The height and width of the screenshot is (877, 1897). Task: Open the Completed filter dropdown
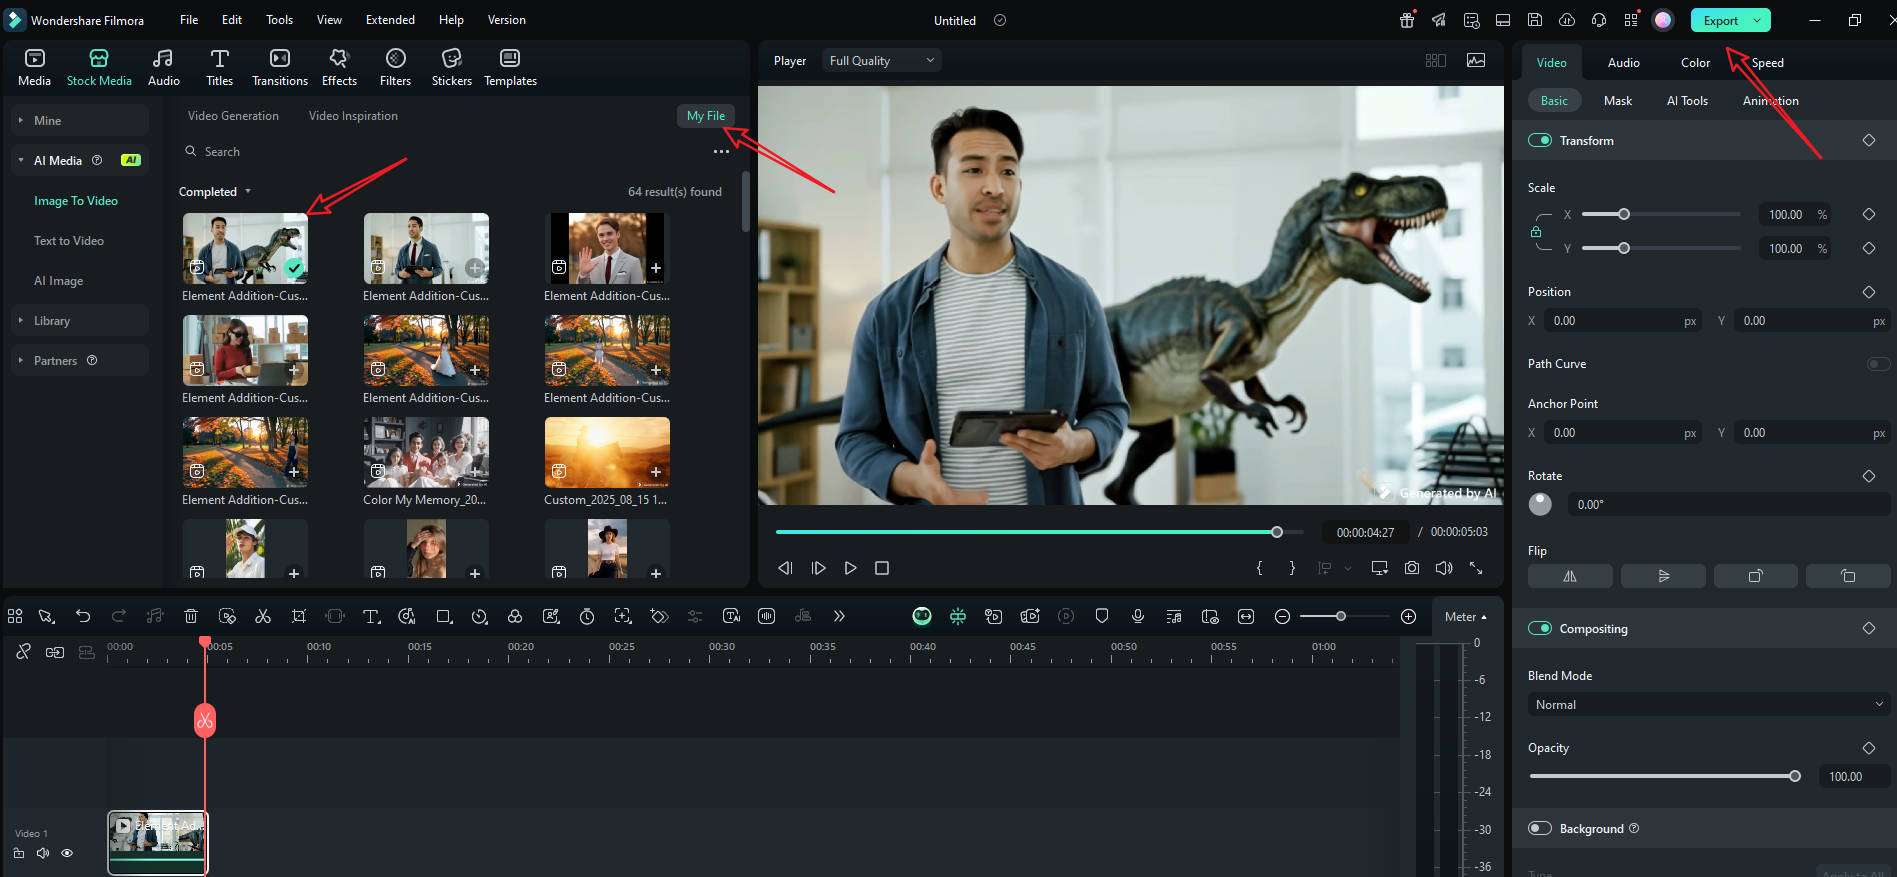point(214,192)
